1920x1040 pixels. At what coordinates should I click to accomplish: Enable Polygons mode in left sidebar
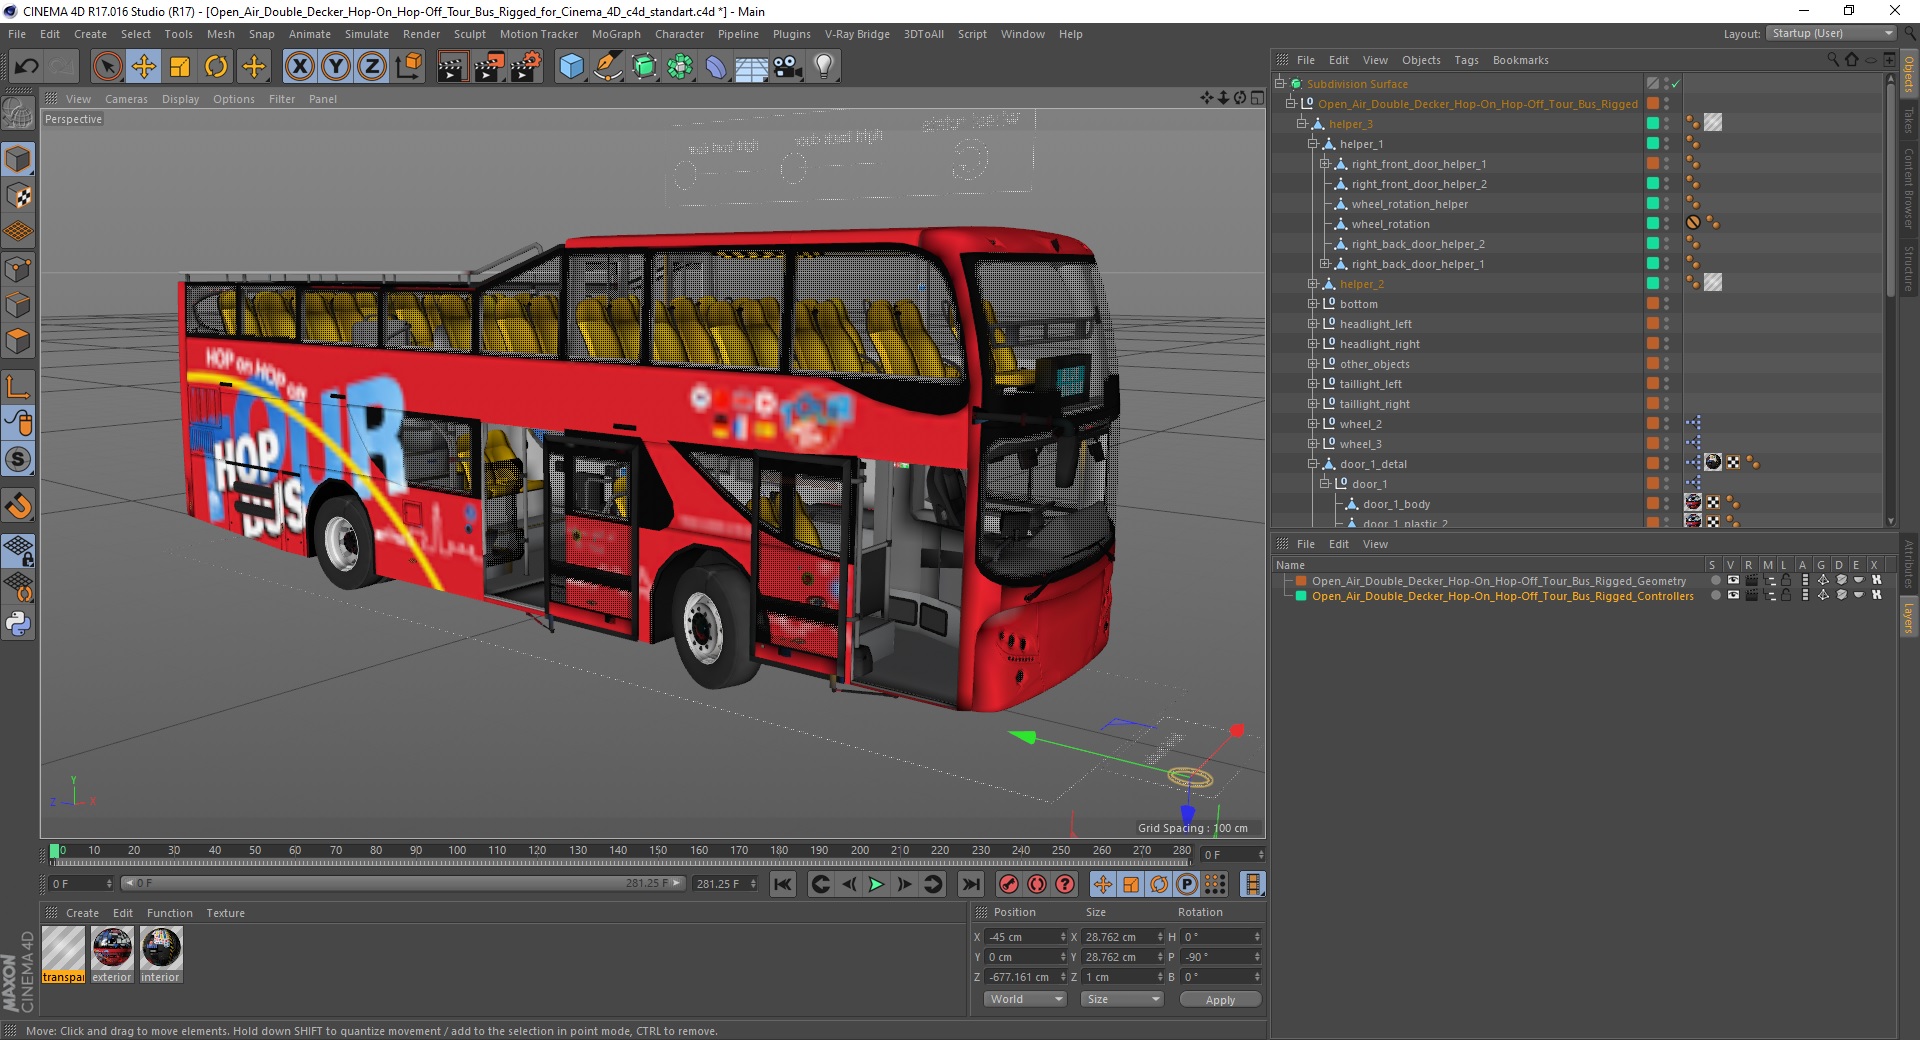click(x=18, y=341)
